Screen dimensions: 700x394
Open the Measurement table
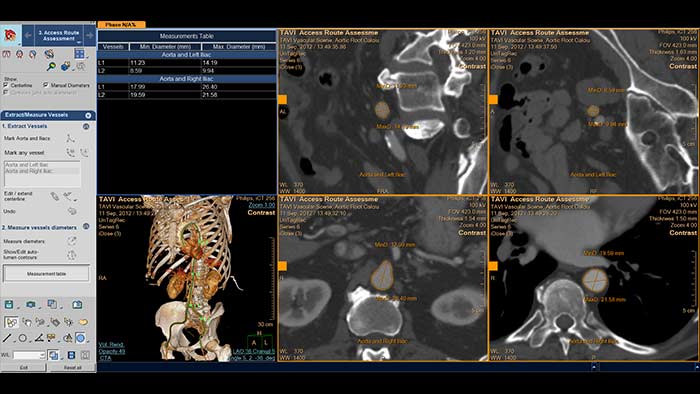click(46, 274)
